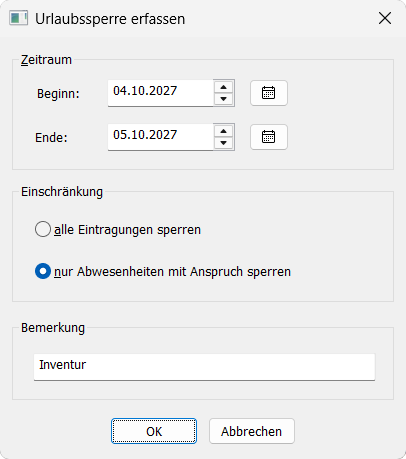Confirm the dialog with OK
Image resolution: width=406 pixels, height=459 pixels.
click(154, 431)
